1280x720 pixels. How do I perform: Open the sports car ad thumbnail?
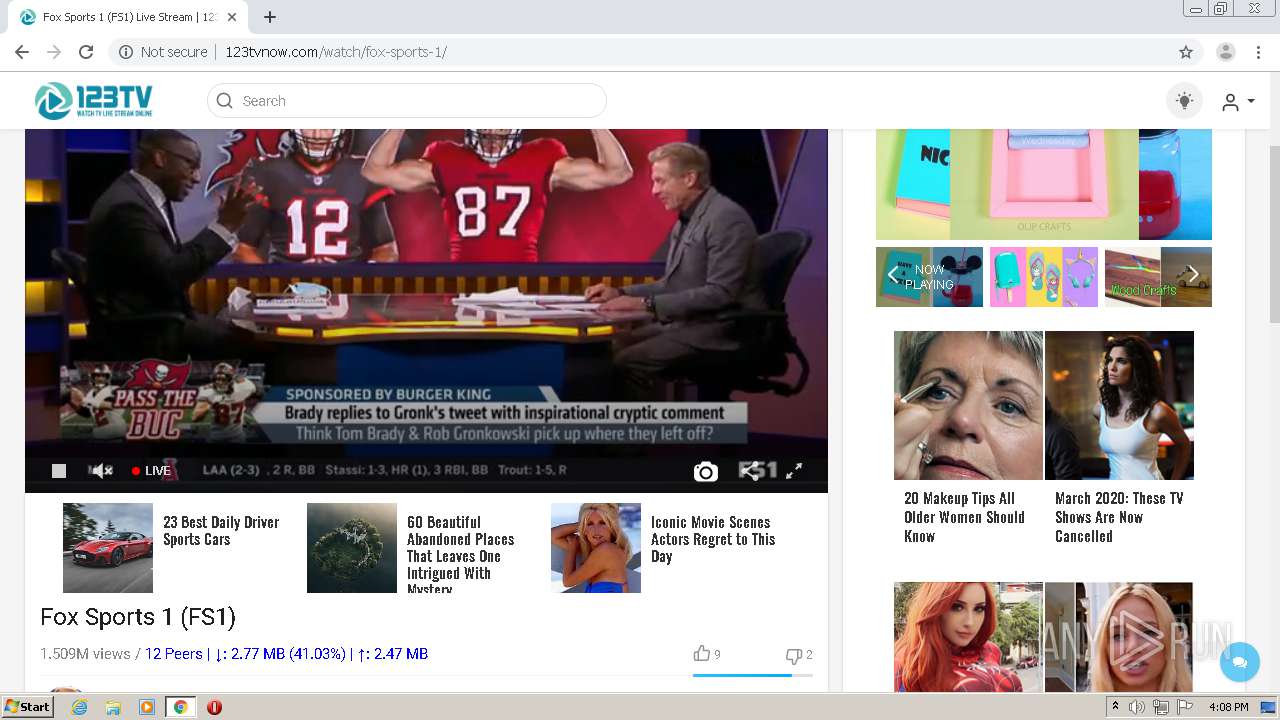[x=108, y=548]
